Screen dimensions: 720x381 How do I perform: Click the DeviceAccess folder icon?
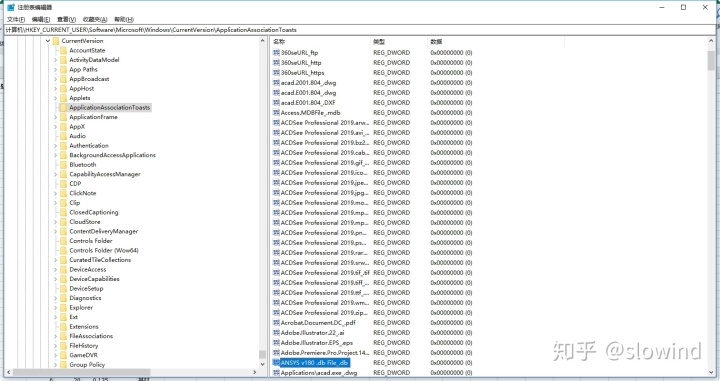pyautogui.click(x=63, y=269)
